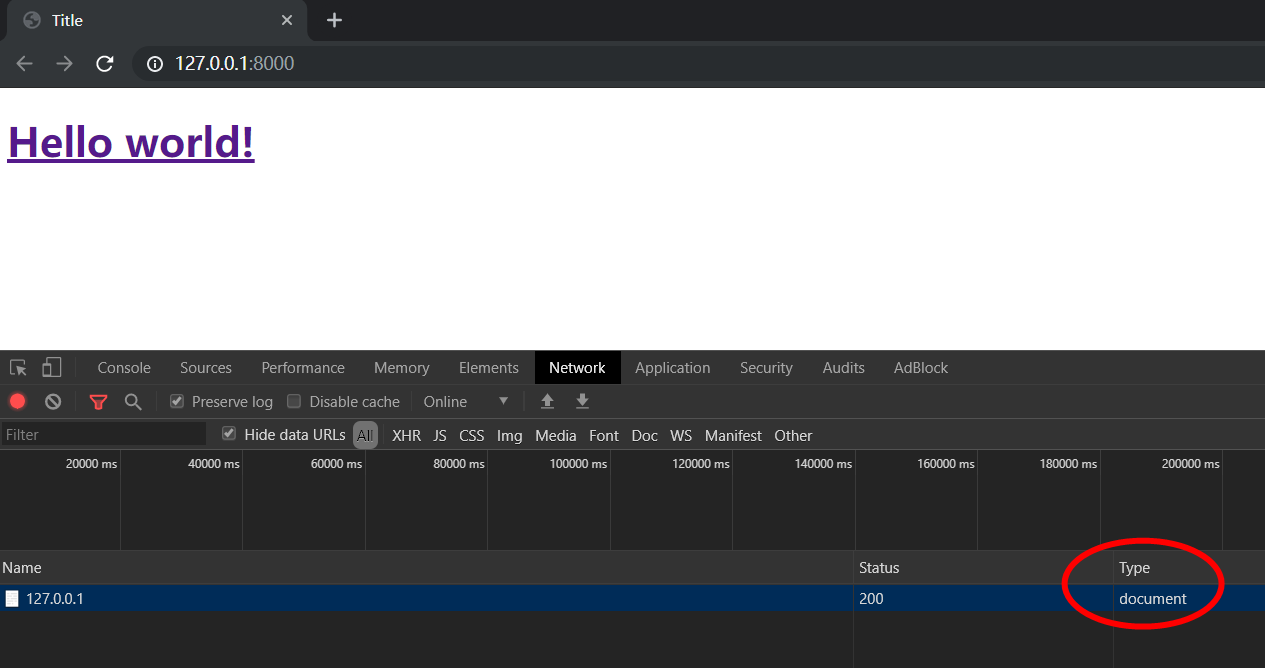This screenshot has height=668, width=1265.
Task: Focus the address bar showing 127.0.0.1:8000
Action: click(700, 64)
